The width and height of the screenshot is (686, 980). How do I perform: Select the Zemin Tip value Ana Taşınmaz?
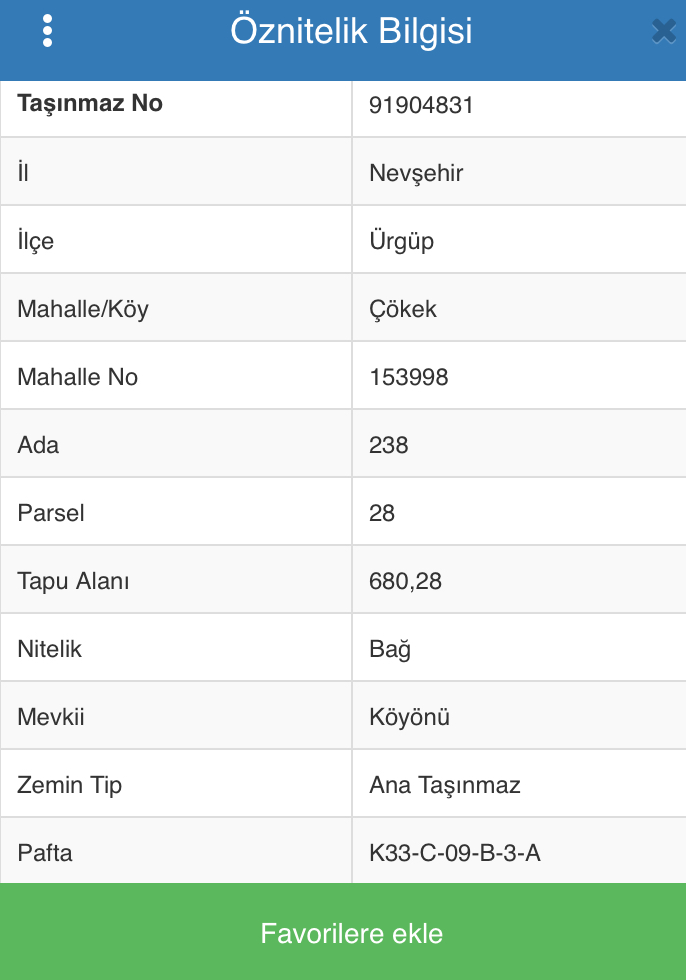(445, 785)
